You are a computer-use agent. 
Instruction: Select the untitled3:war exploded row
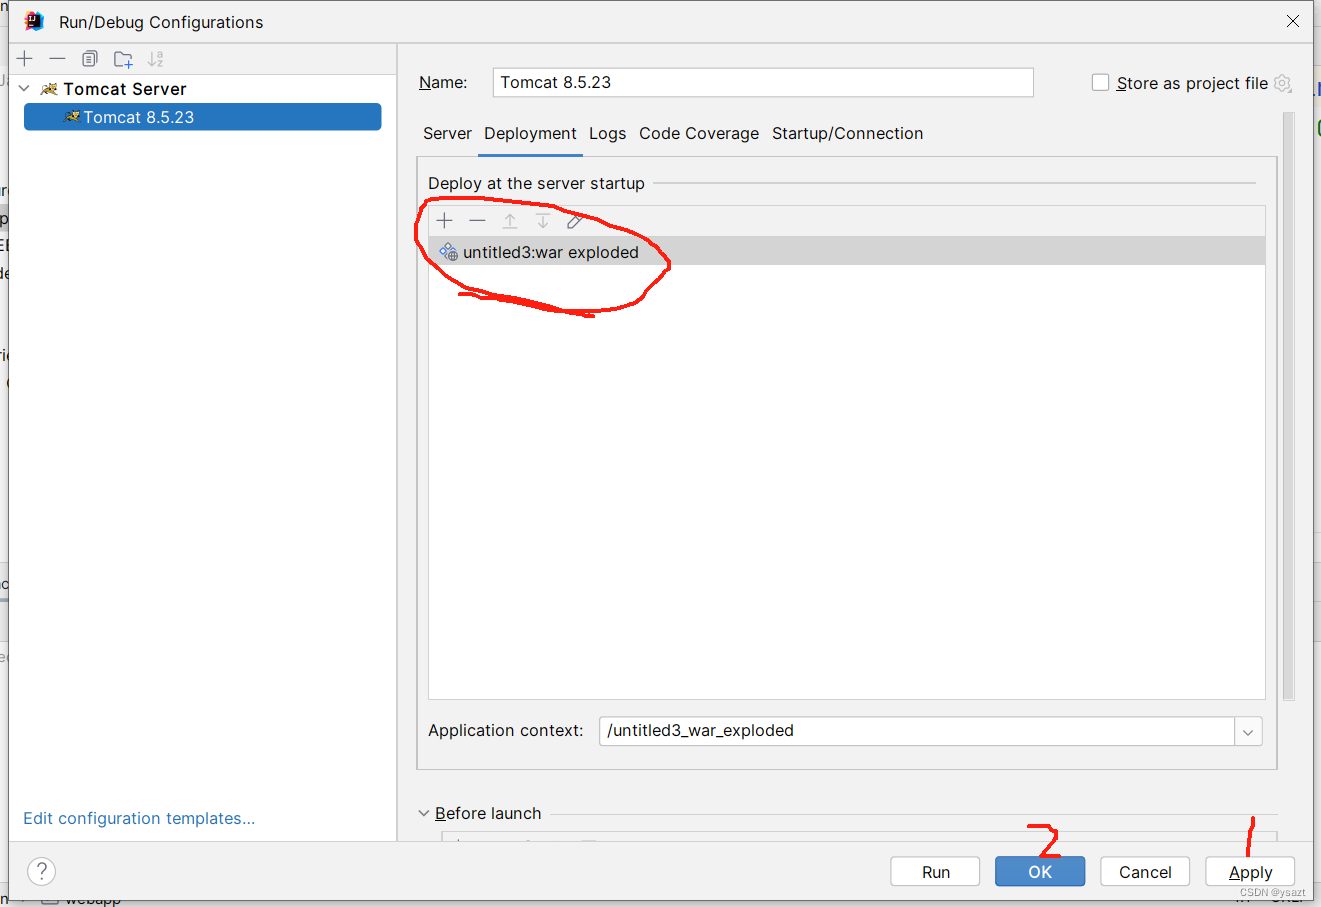click(847, 252)
